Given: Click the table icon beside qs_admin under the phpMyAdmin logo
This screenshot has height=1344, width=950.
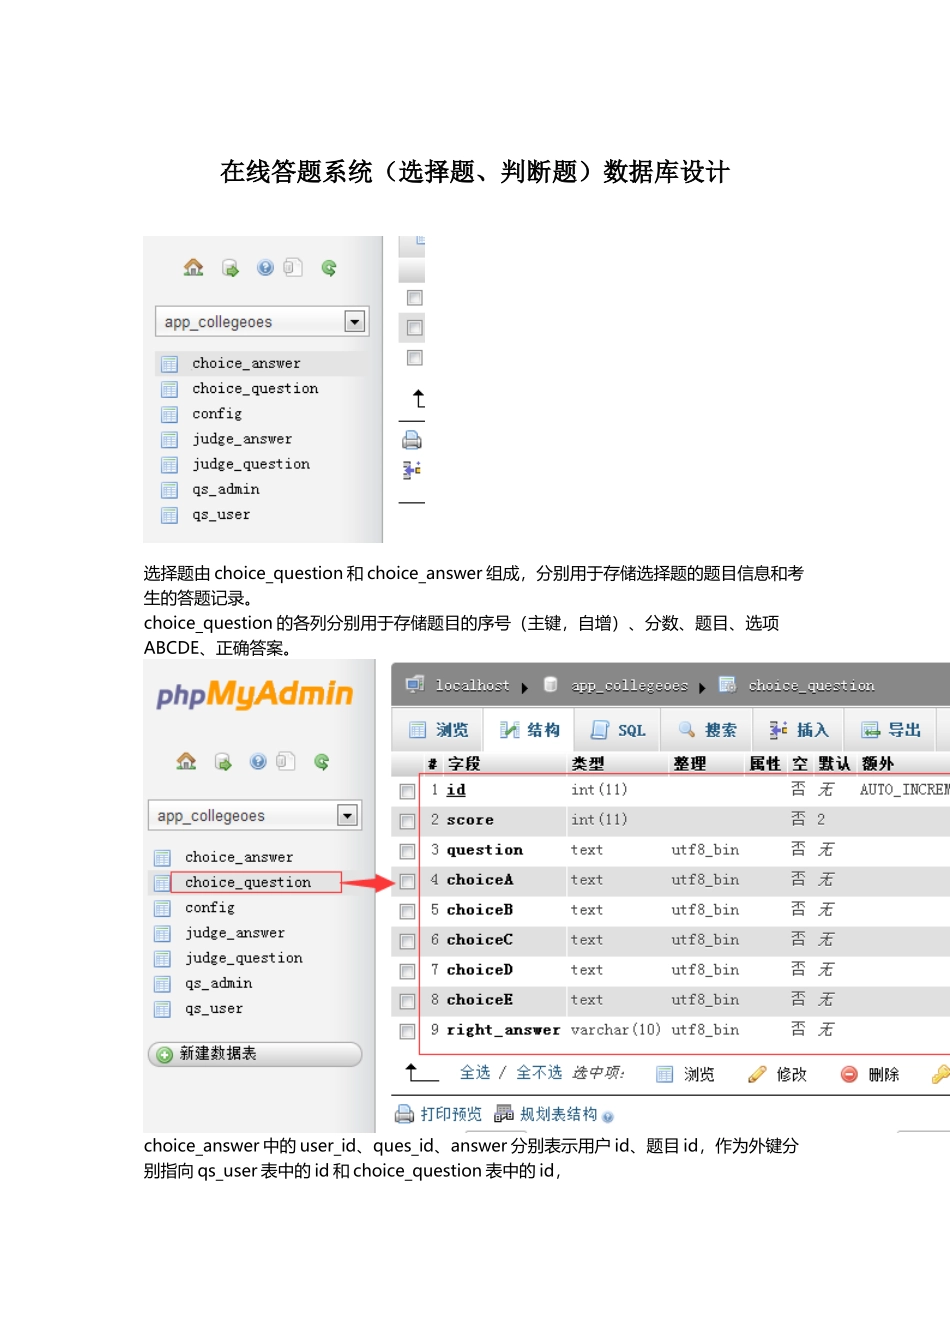Looking at the screenshot, I should 162,984.
